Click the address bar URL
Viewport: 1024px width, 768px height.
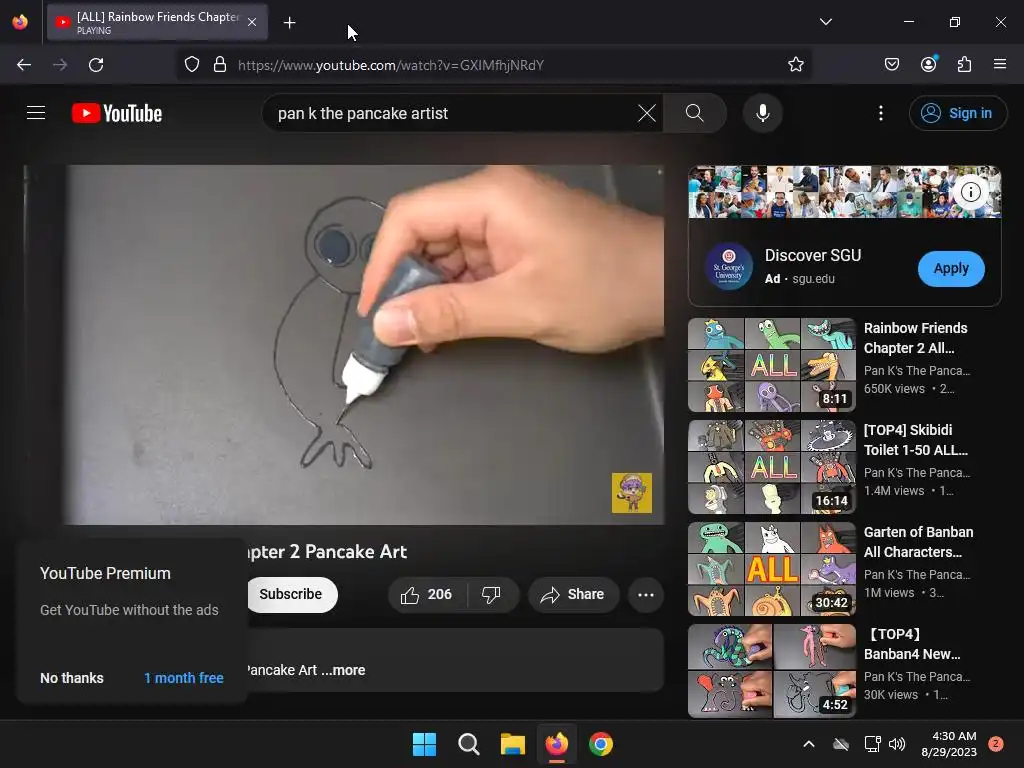tap(391, 65)
